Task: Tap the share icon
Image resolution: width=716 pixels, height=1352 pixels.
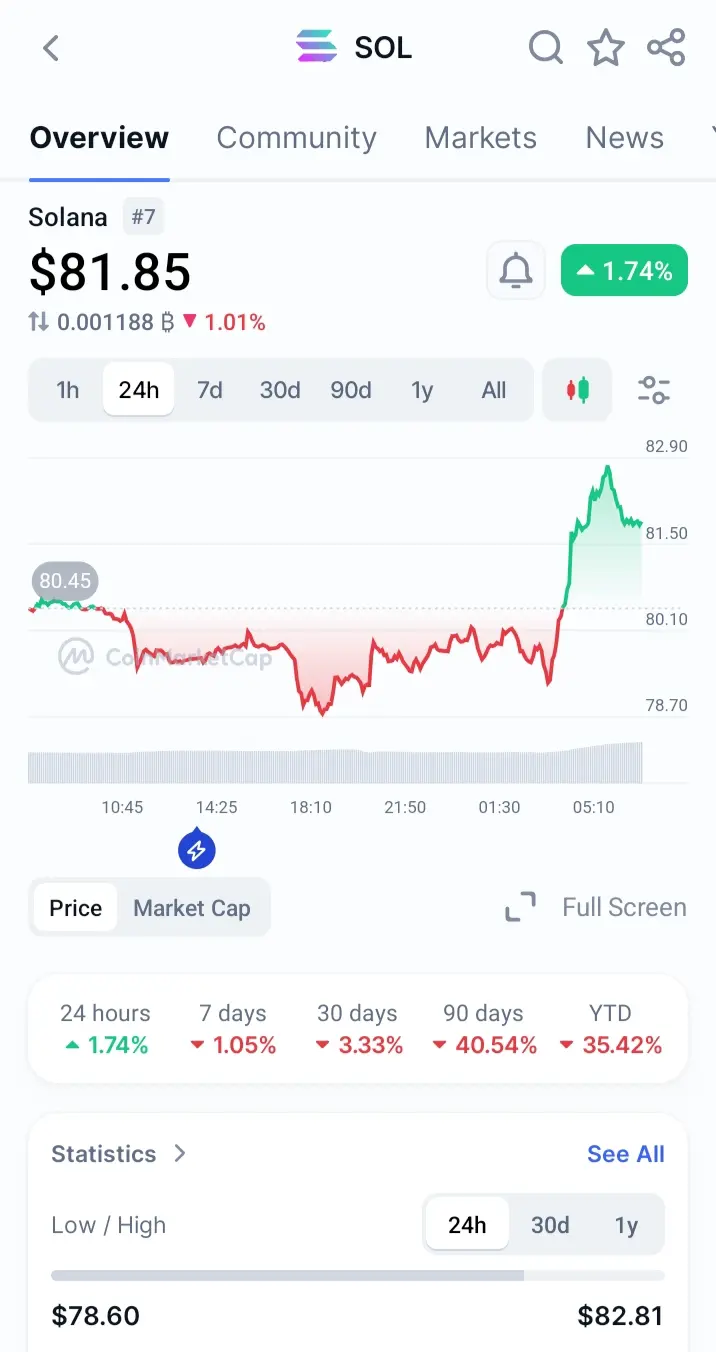Action: coord(666,47)
